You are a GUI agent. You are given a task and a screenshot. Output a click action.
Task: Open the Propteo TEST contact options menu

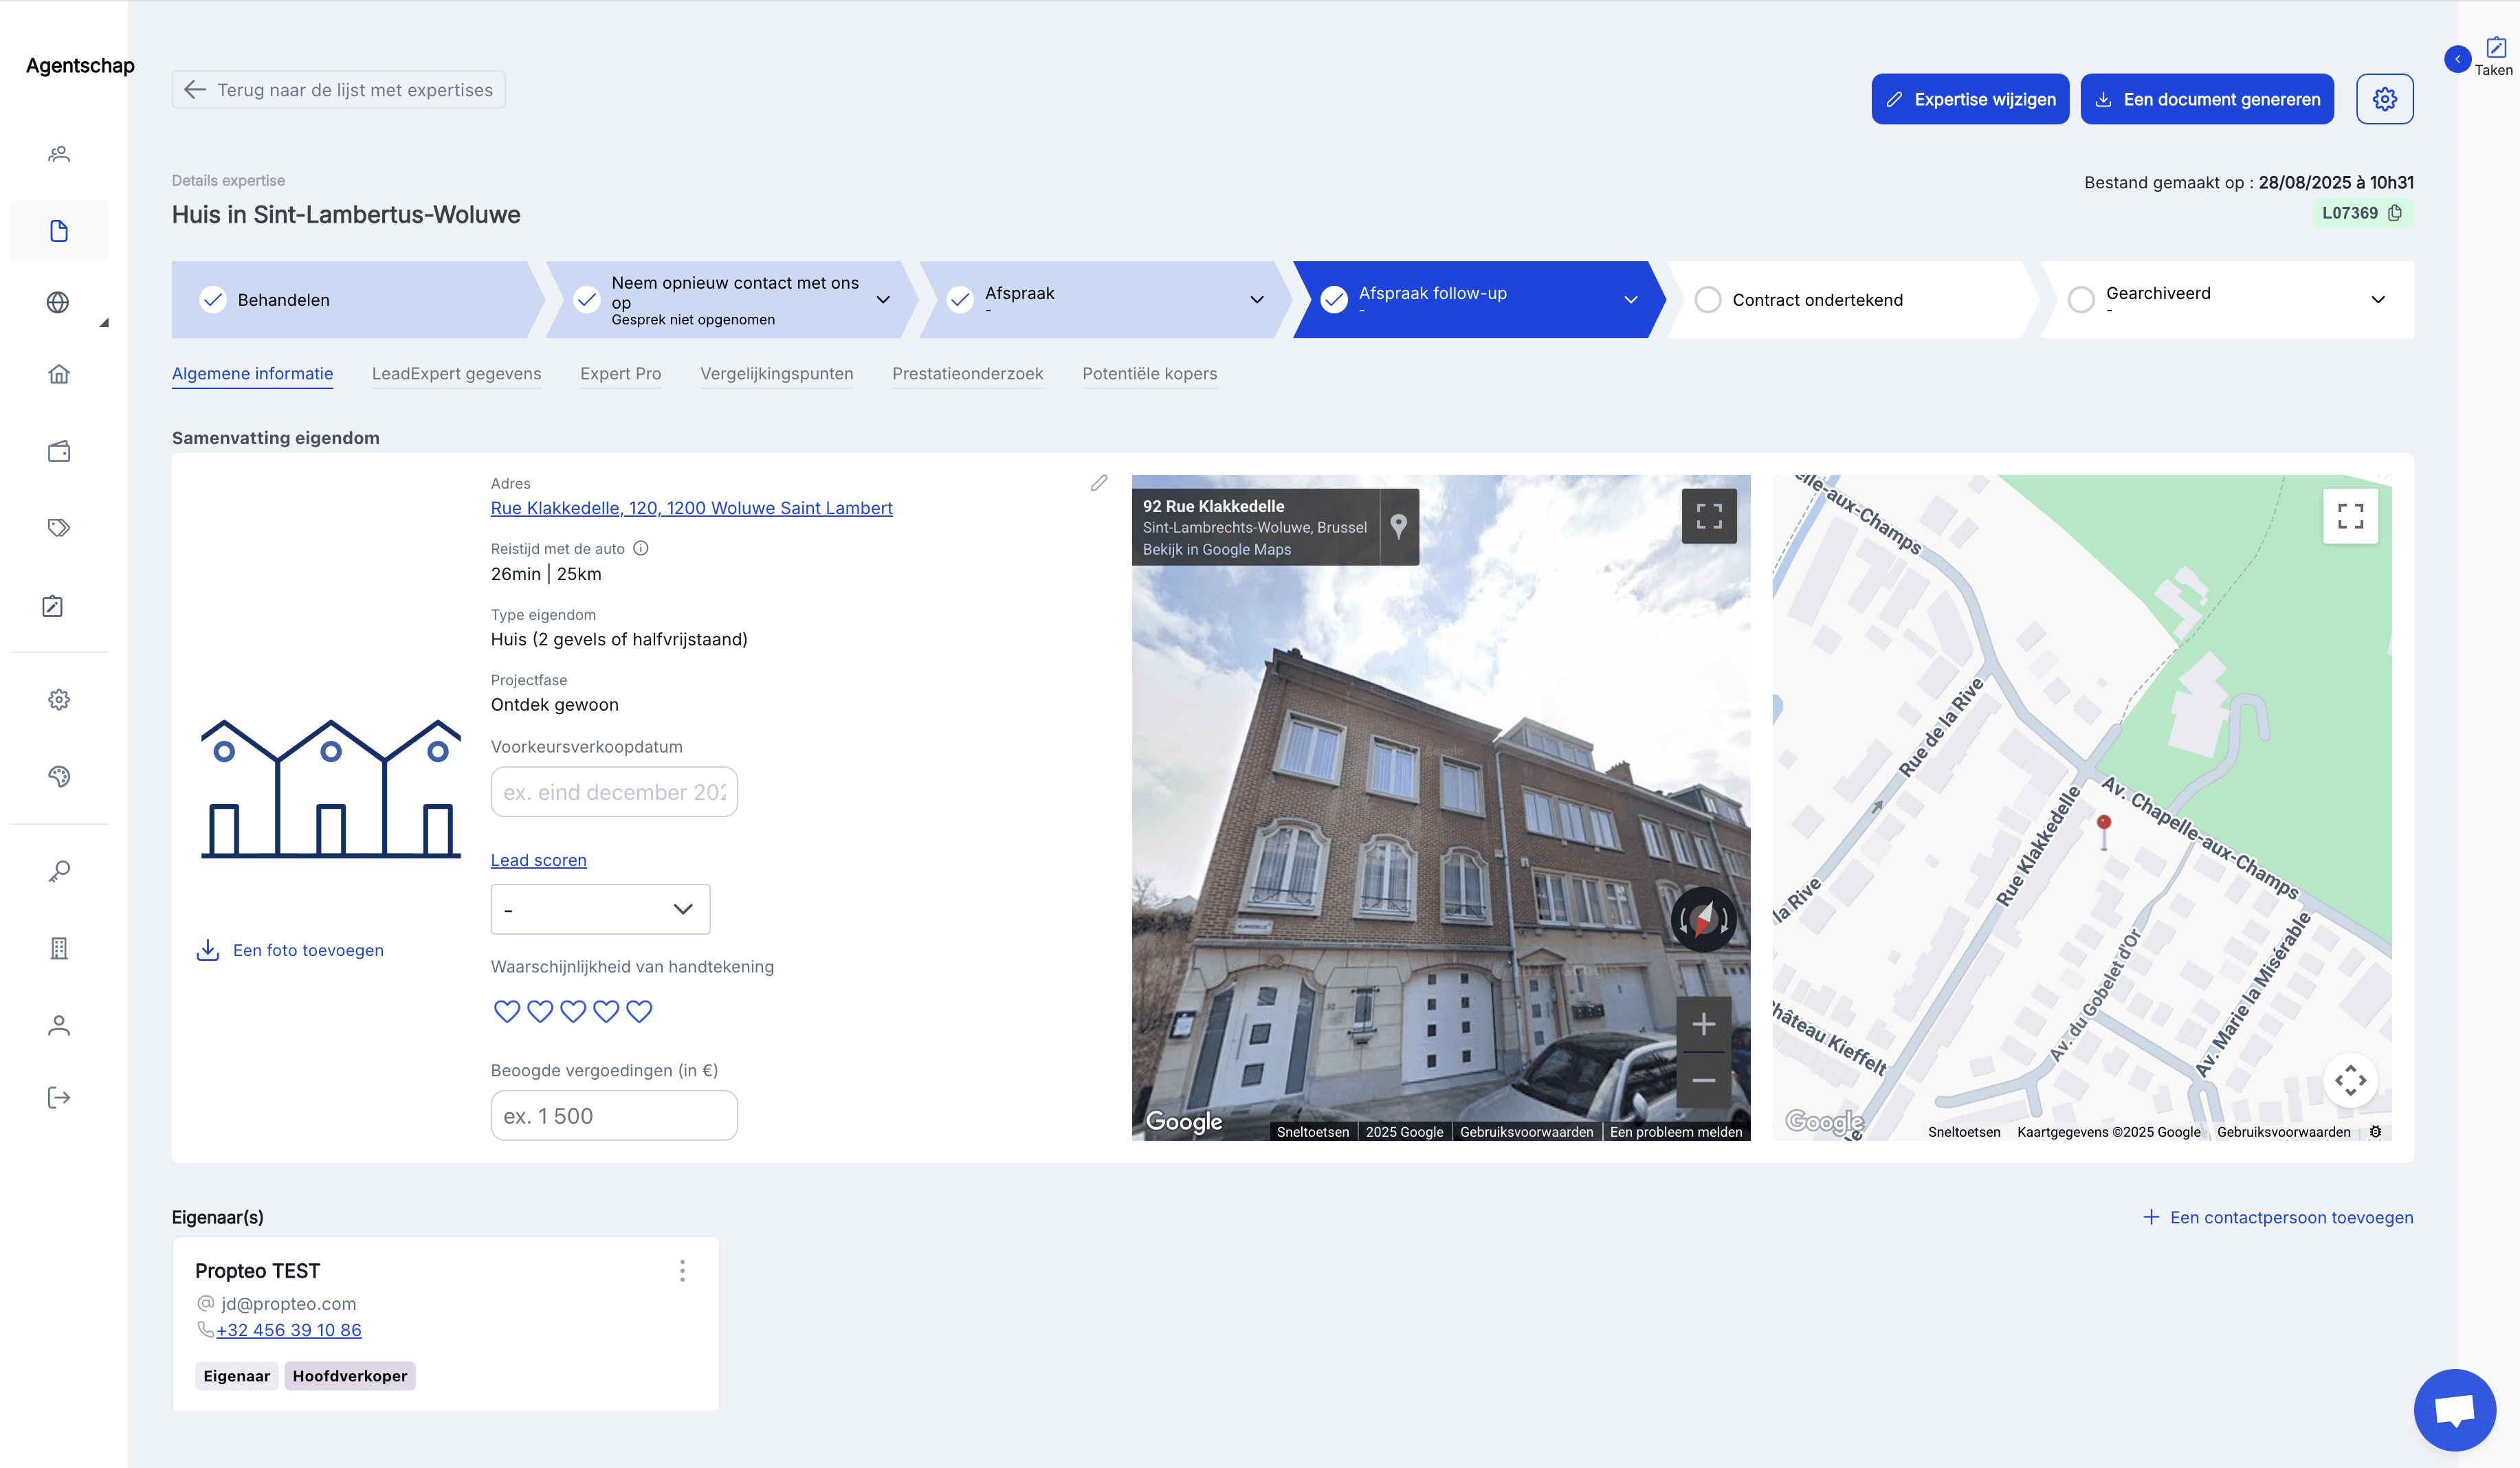[682, 1271]
